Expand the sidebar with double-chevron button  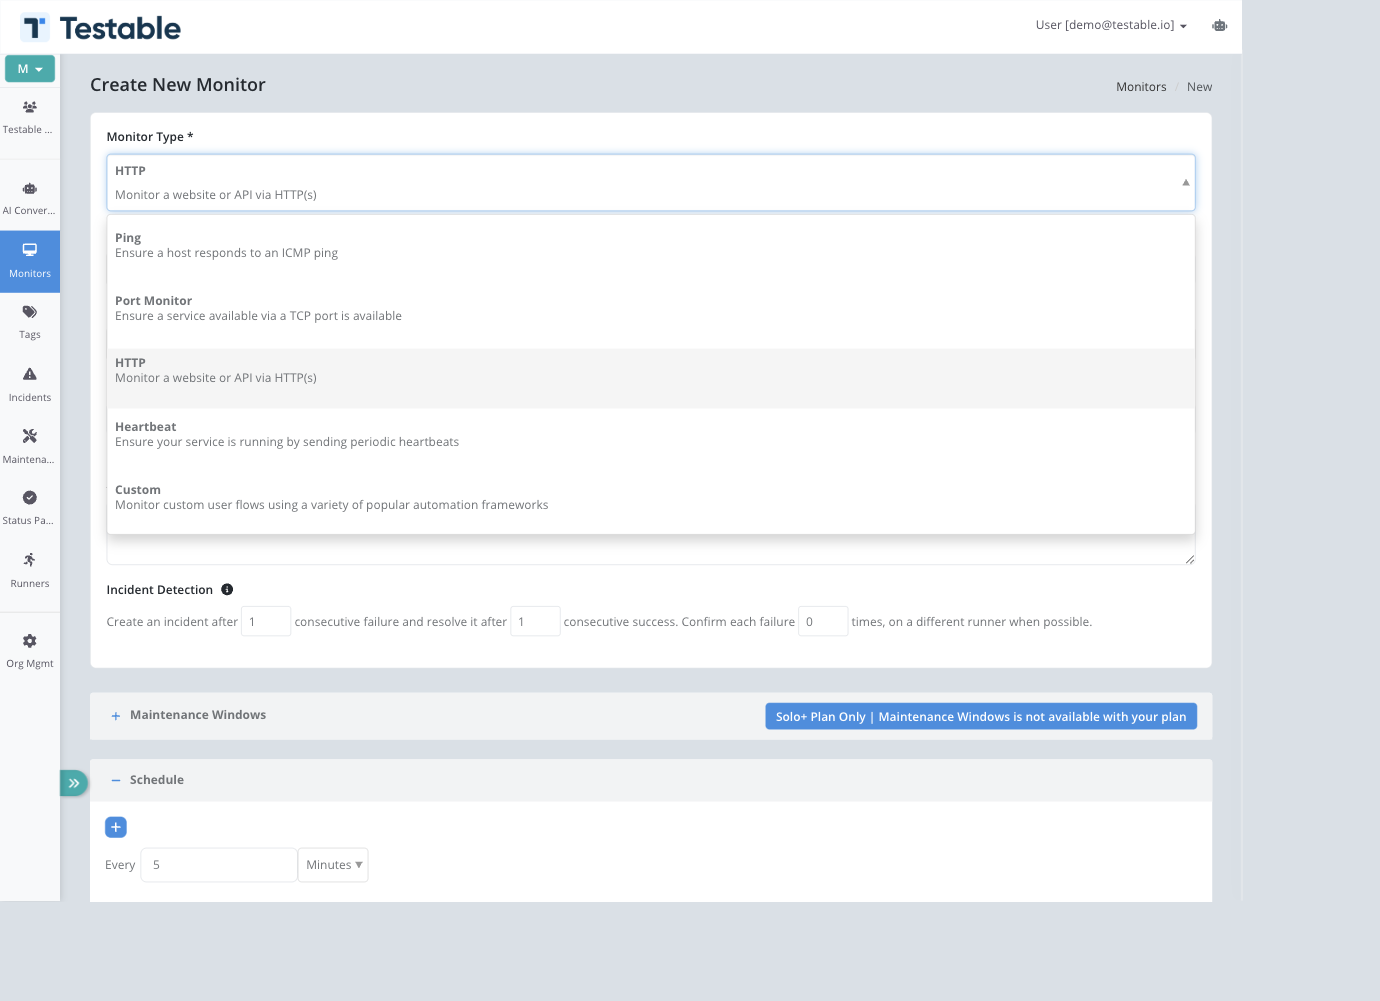(74, 783)
